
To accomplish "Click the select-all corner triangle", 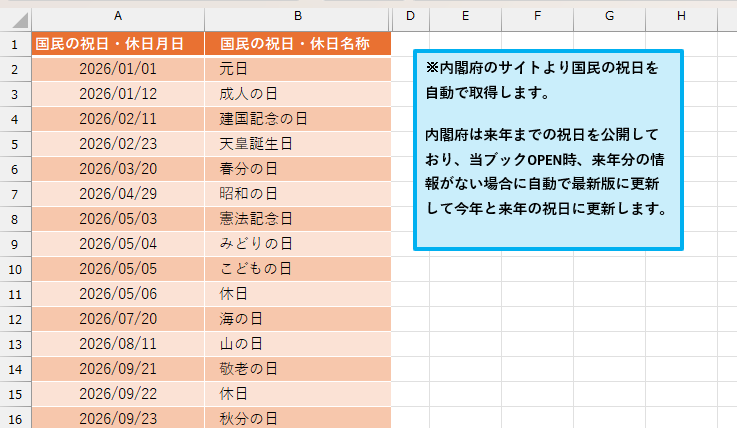I will click(x=20, y=20).
